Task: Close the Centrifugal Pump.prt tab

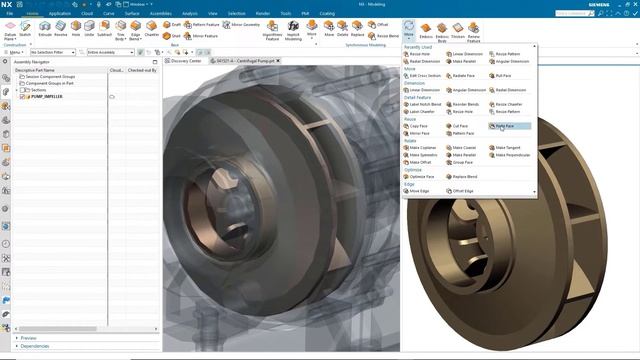Action: click(278, 61)
